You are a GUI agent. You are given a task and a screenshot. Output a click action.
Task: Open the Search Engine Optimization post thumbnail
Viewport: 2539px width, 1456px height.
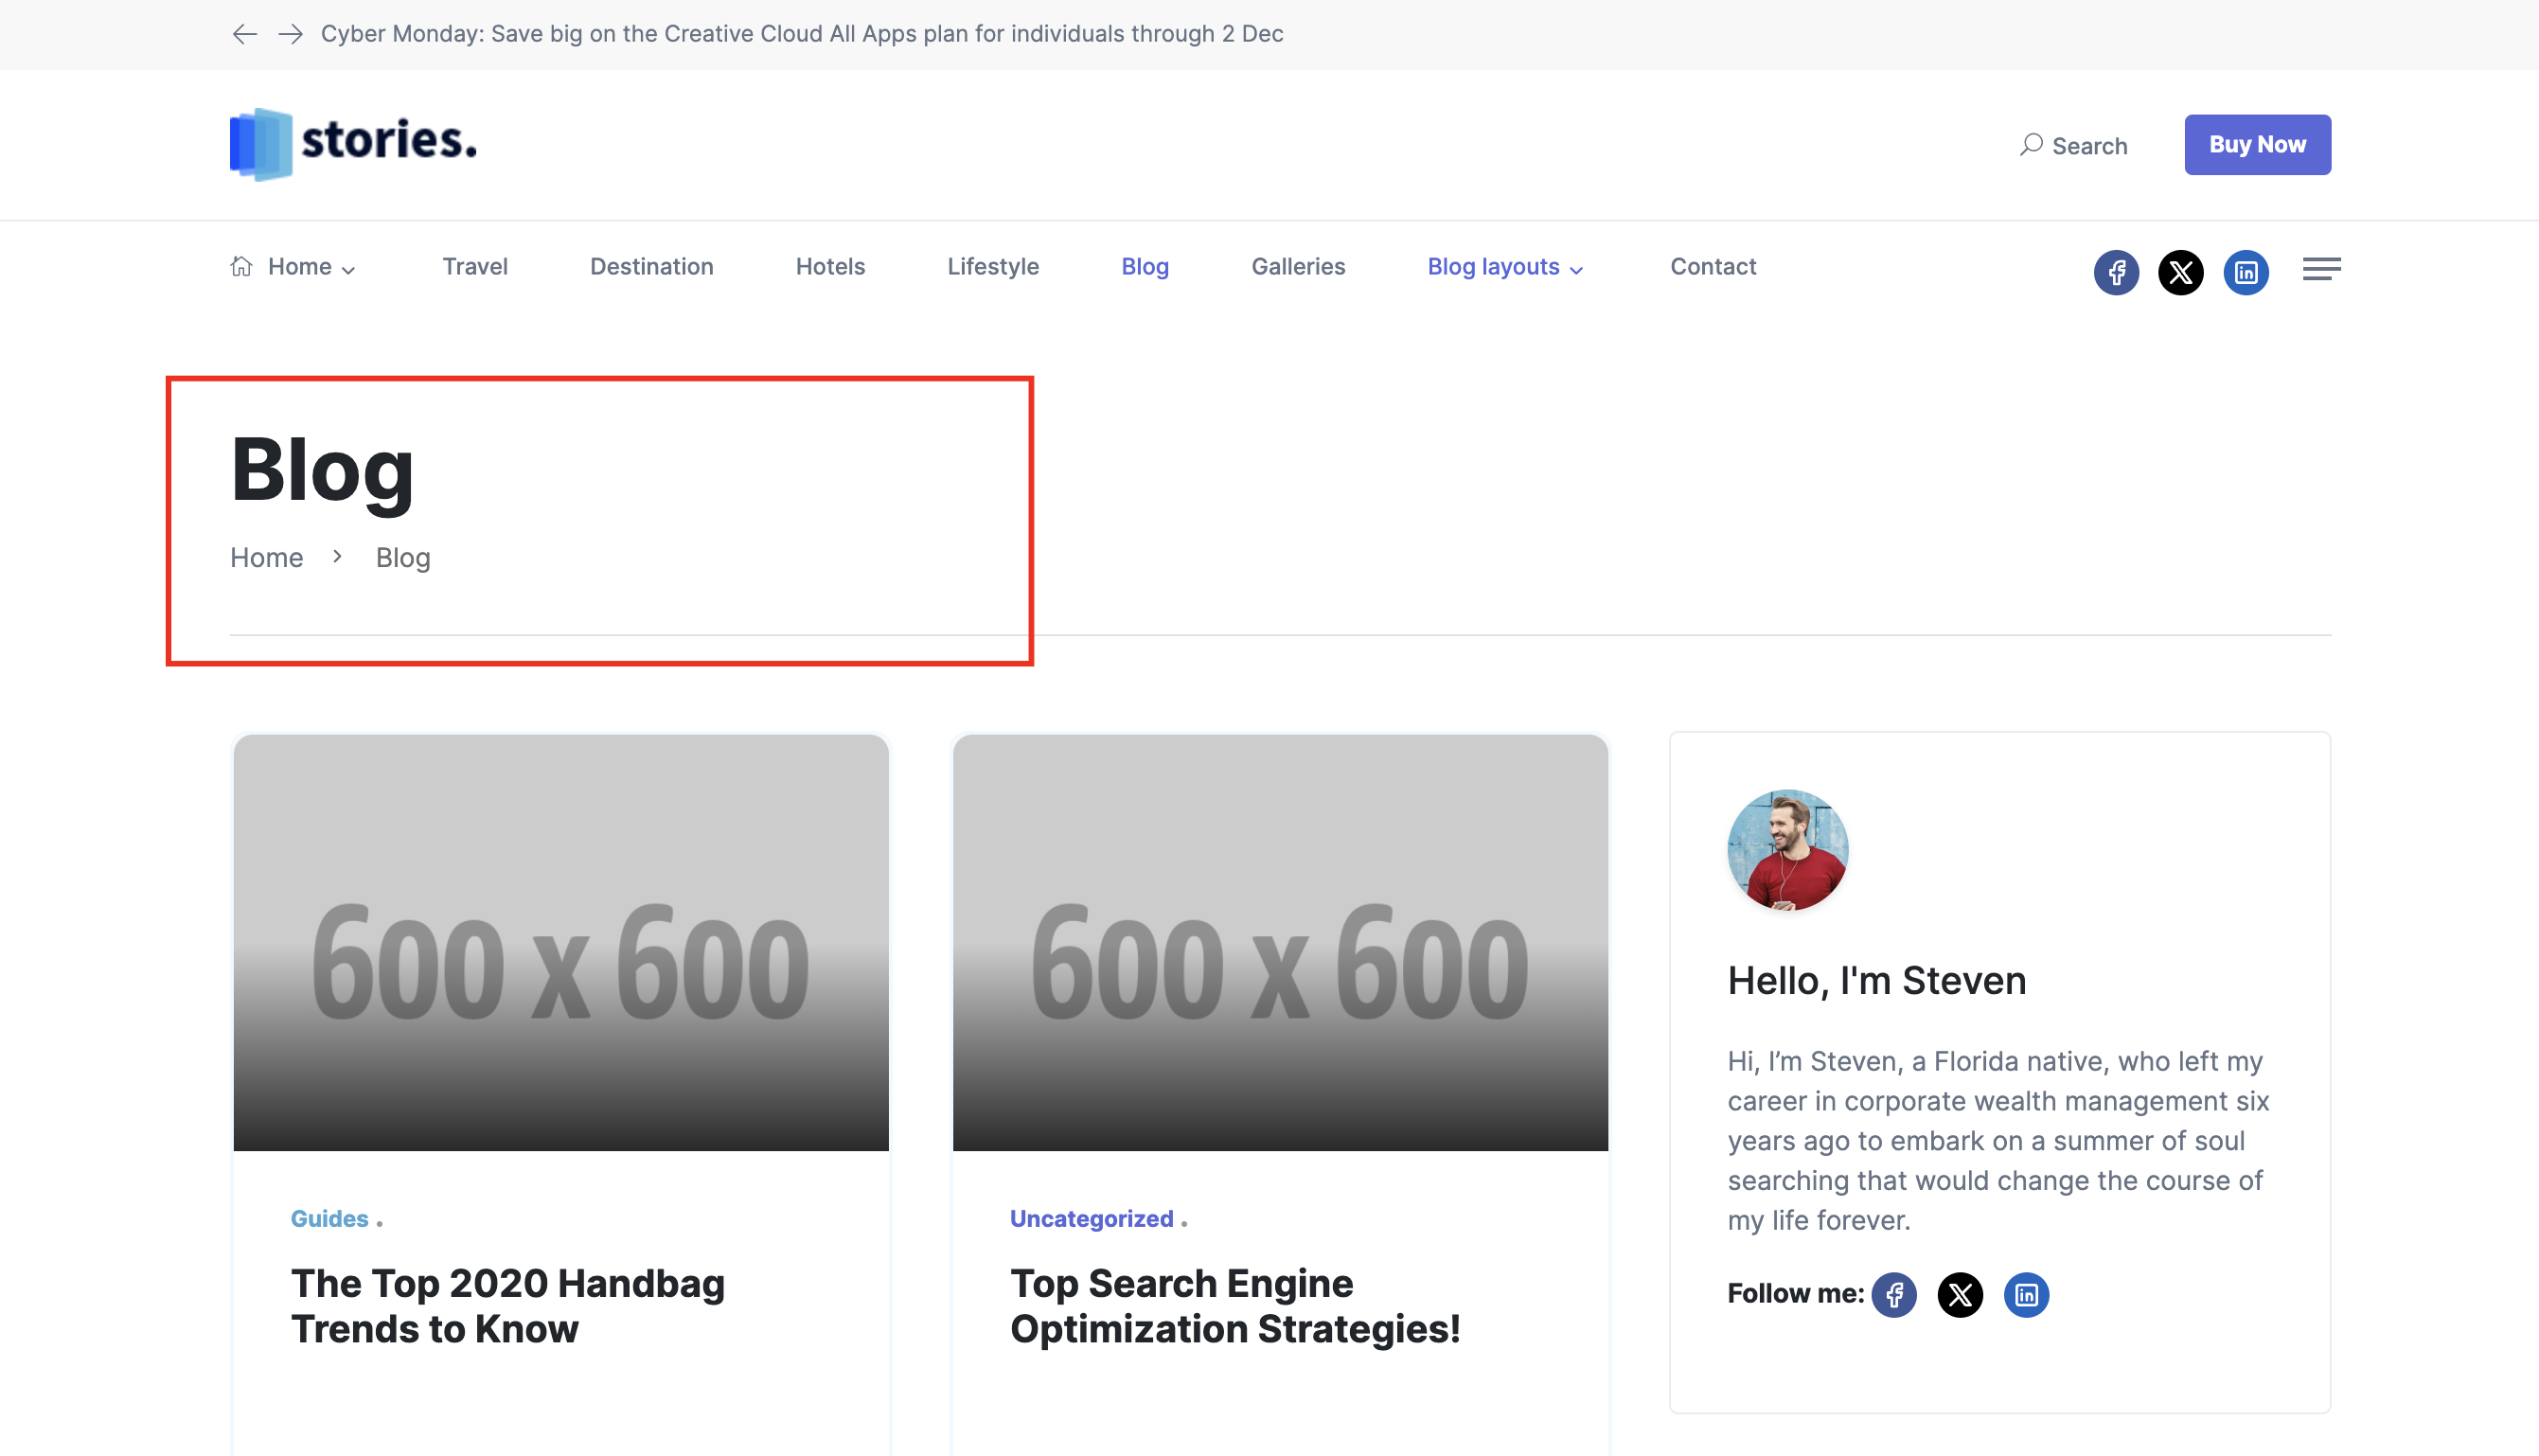point(1280,943)
